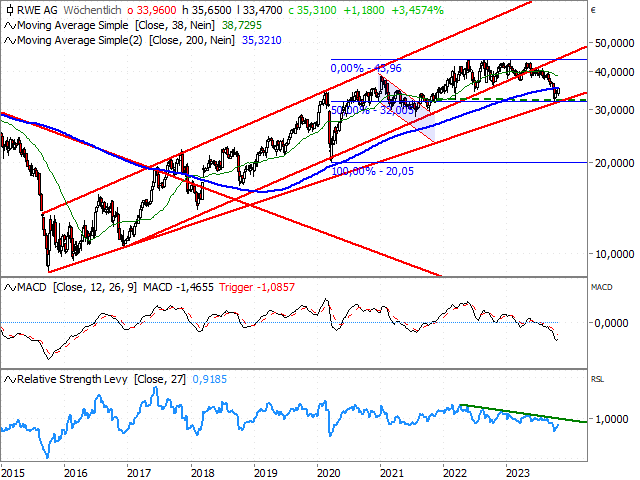This screenshot has width=640, height=480.
Task: Click the 2023 label on the time axis
Action: pyautogui.click(x=518, y=473)
